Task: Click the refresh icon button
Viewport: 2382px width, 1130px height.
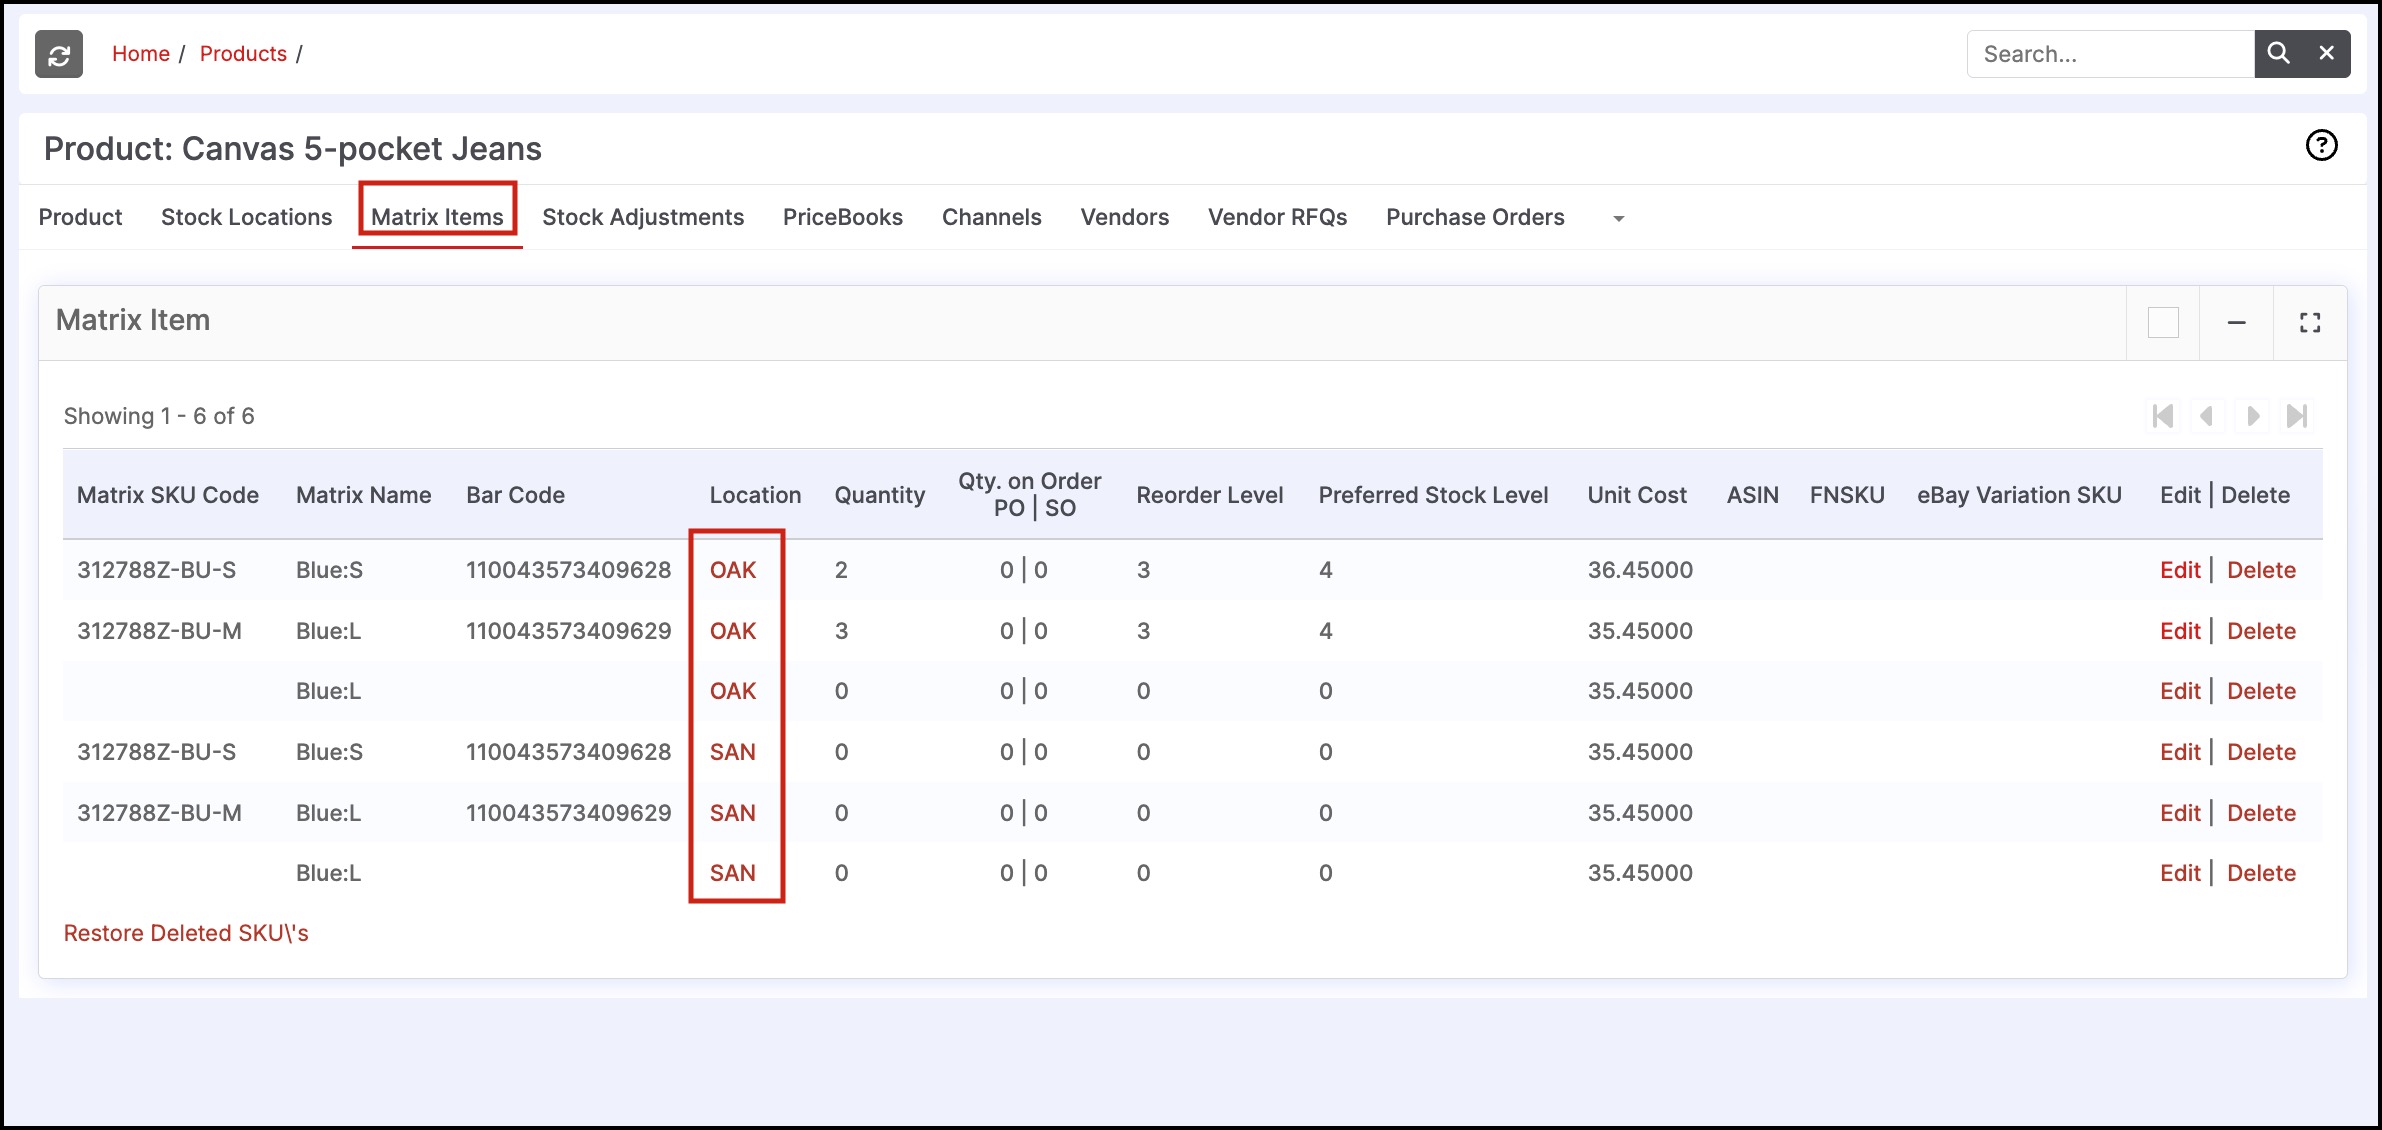Action: [59, 54]
